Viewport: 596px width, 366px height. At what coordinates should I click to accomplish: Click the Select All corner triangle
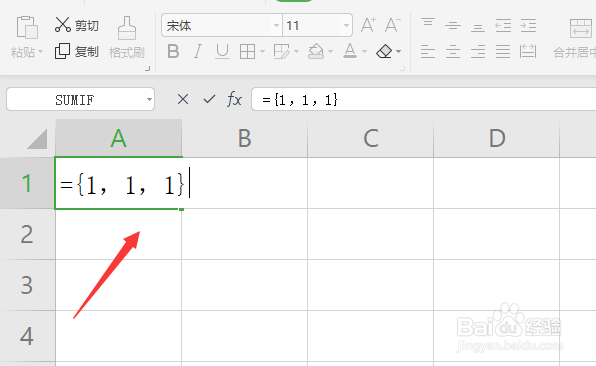37,139
